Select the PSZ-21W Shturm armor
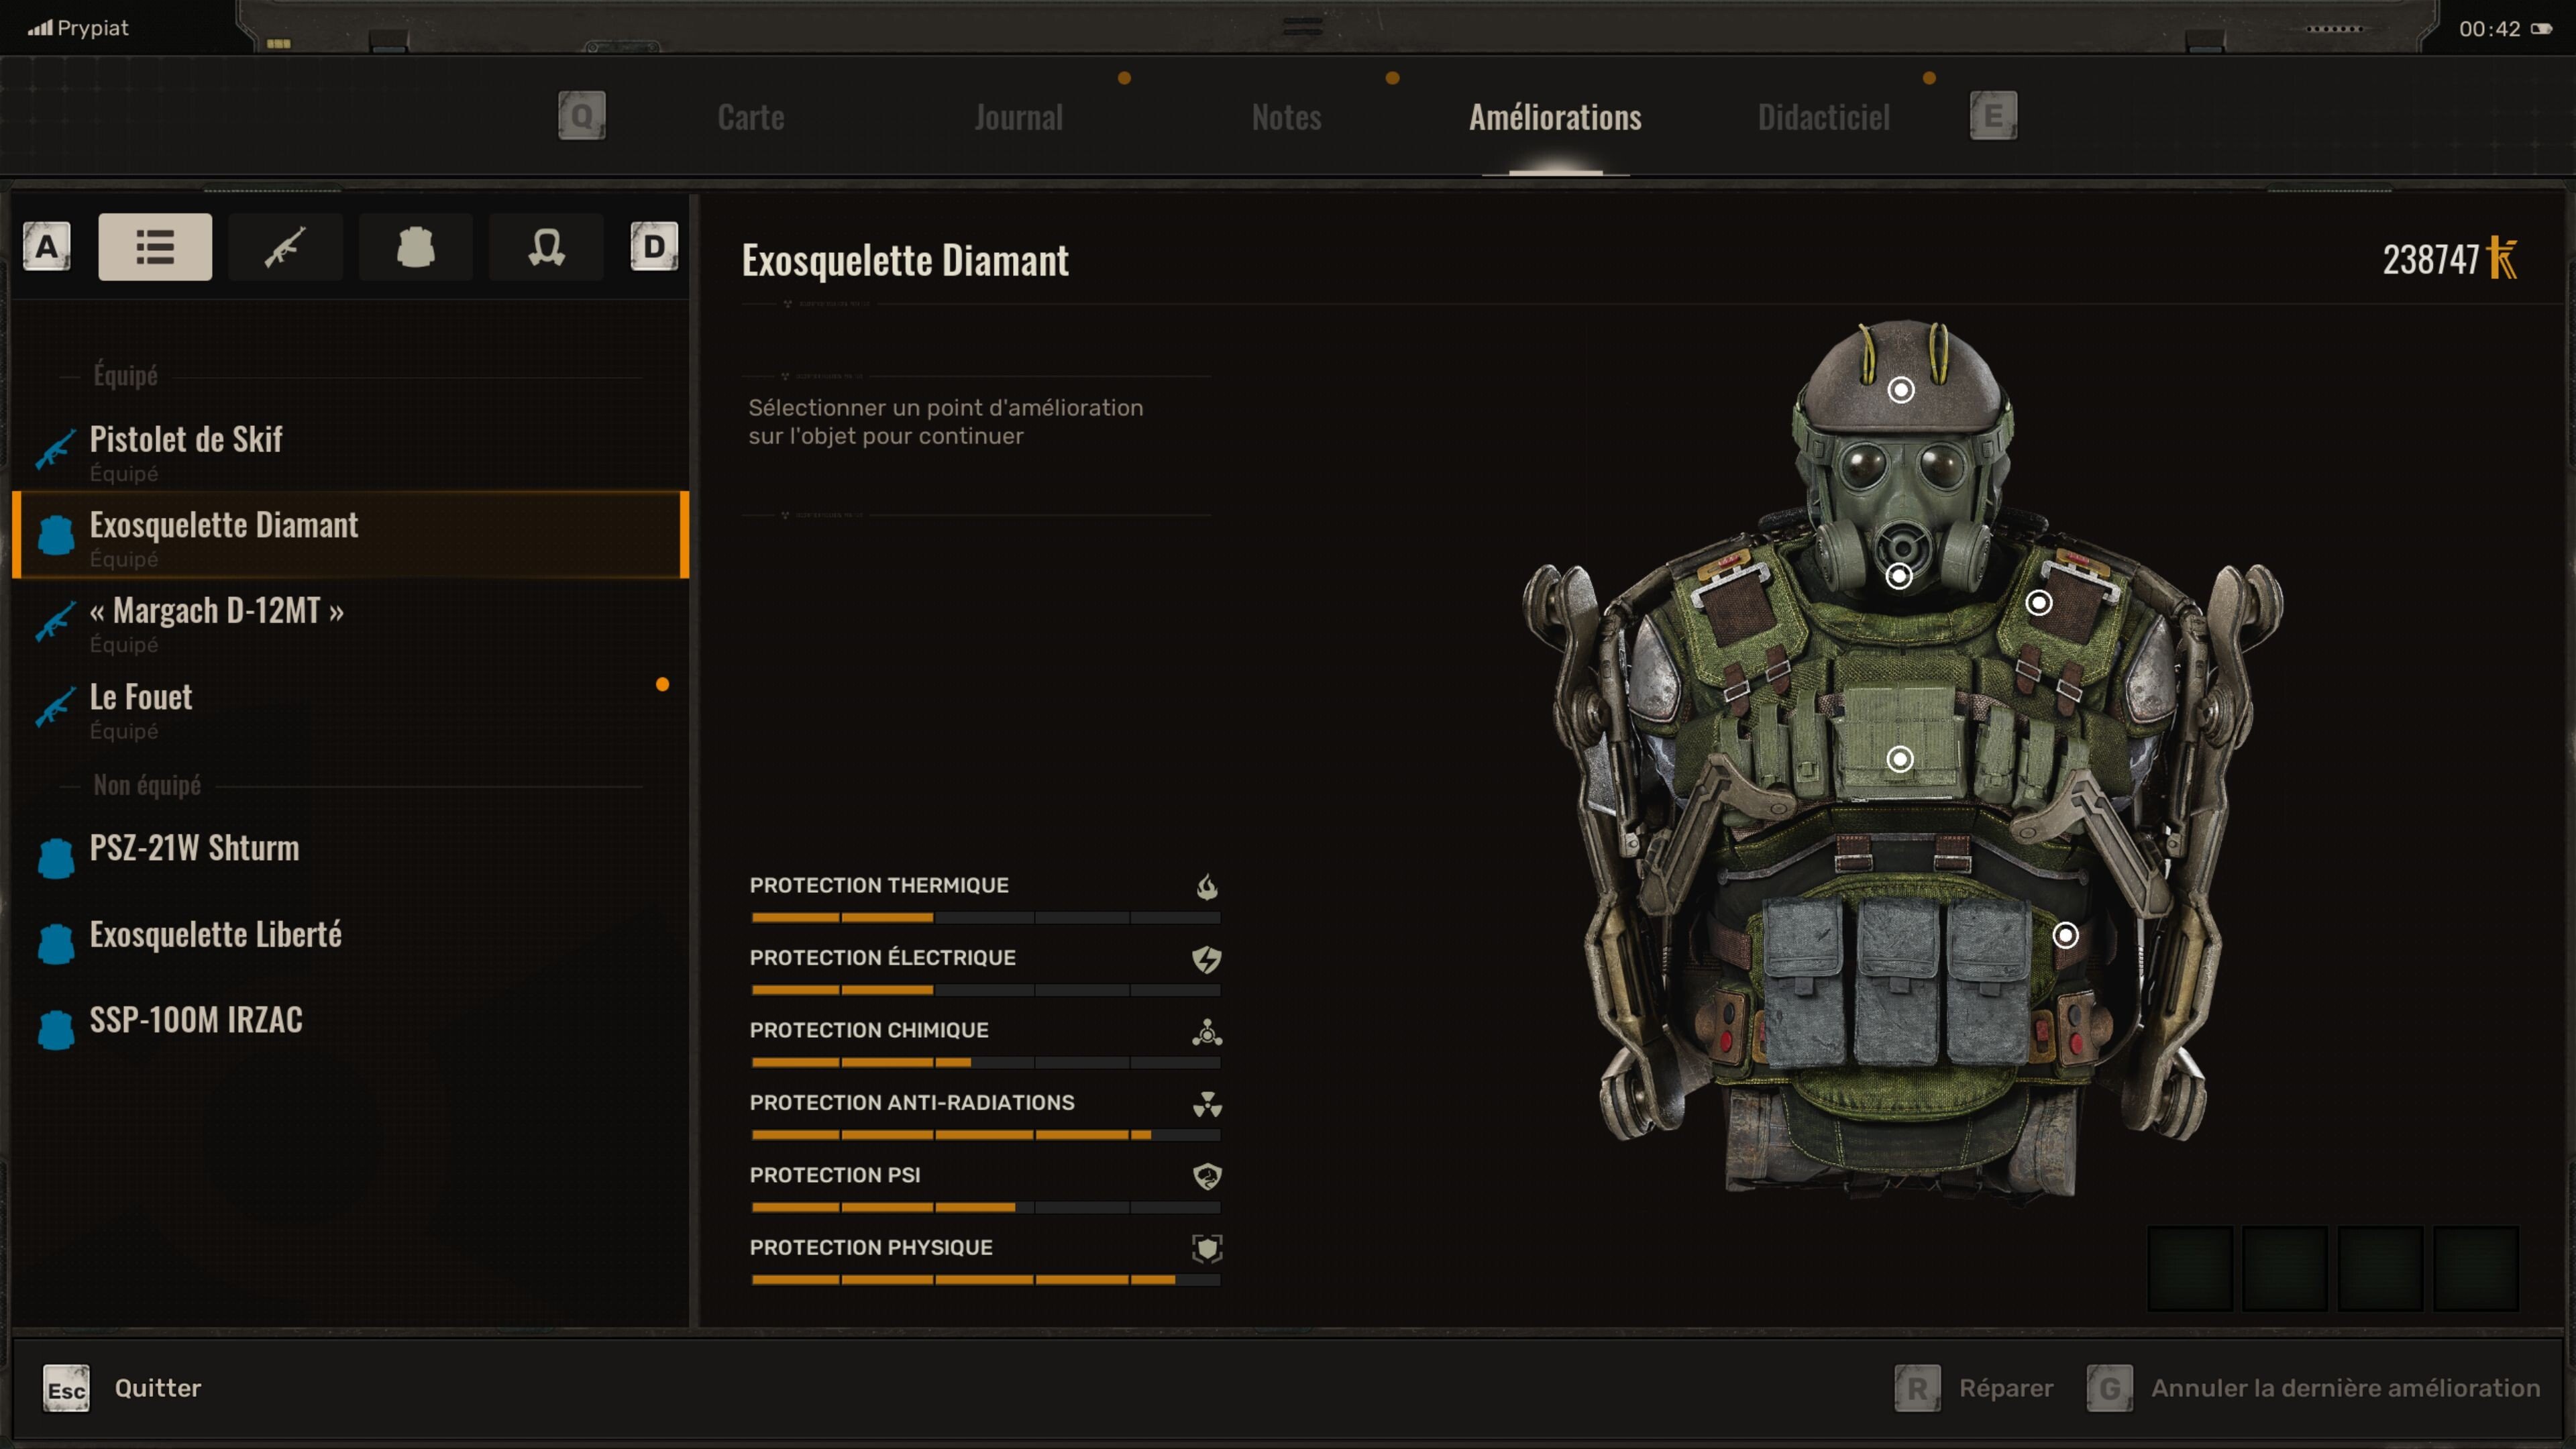The height and width of the screenshot is (1449, 2576). [x=194, y=848]
